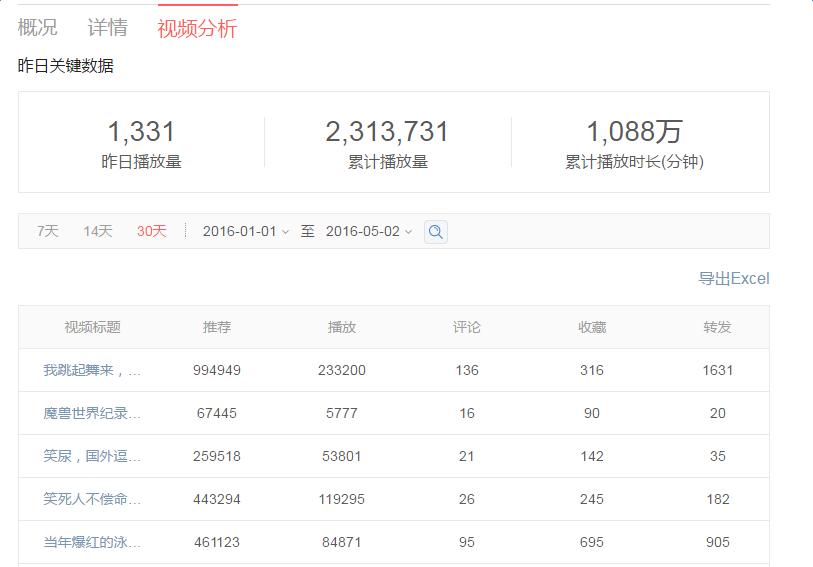Click play count 53801
The width and height of the screenshot is (813, 567).
(342, 456)
